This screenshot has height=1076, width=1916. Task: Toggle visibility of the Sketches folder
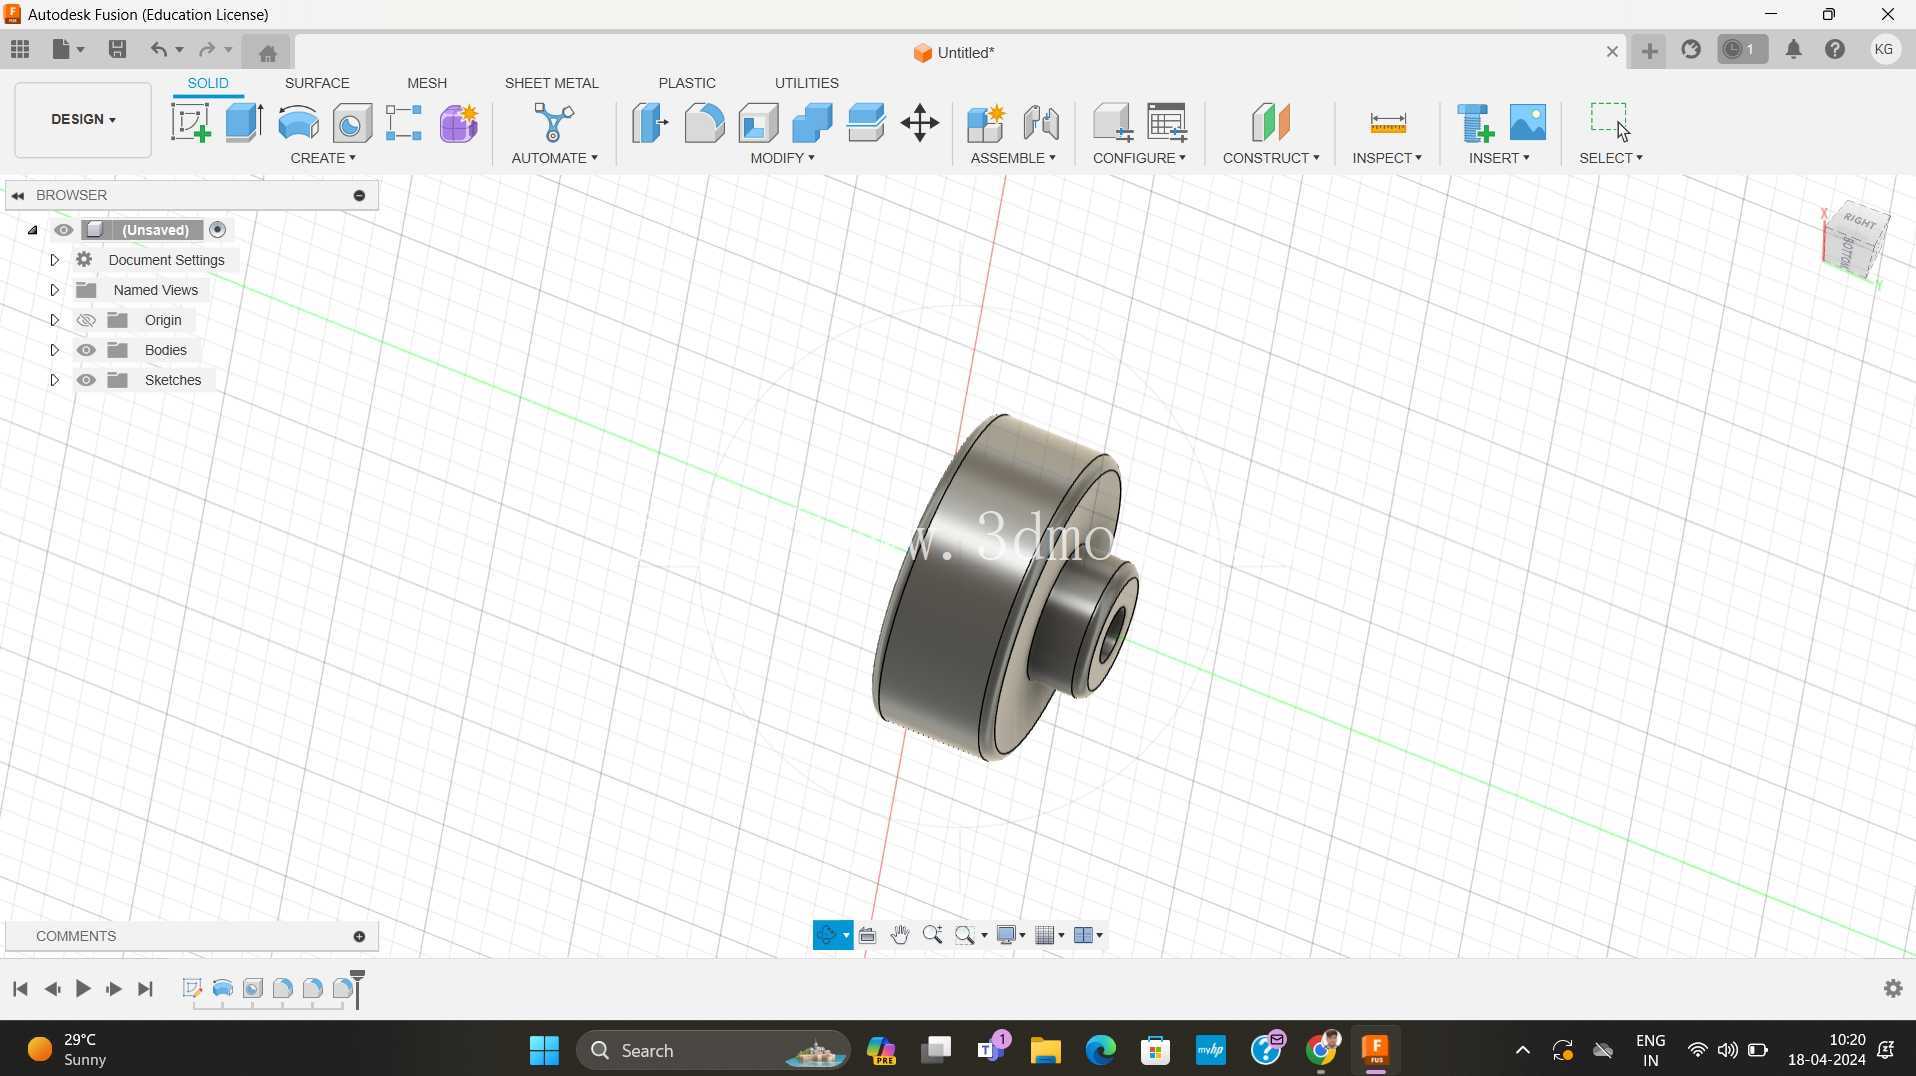coord(87,380)
